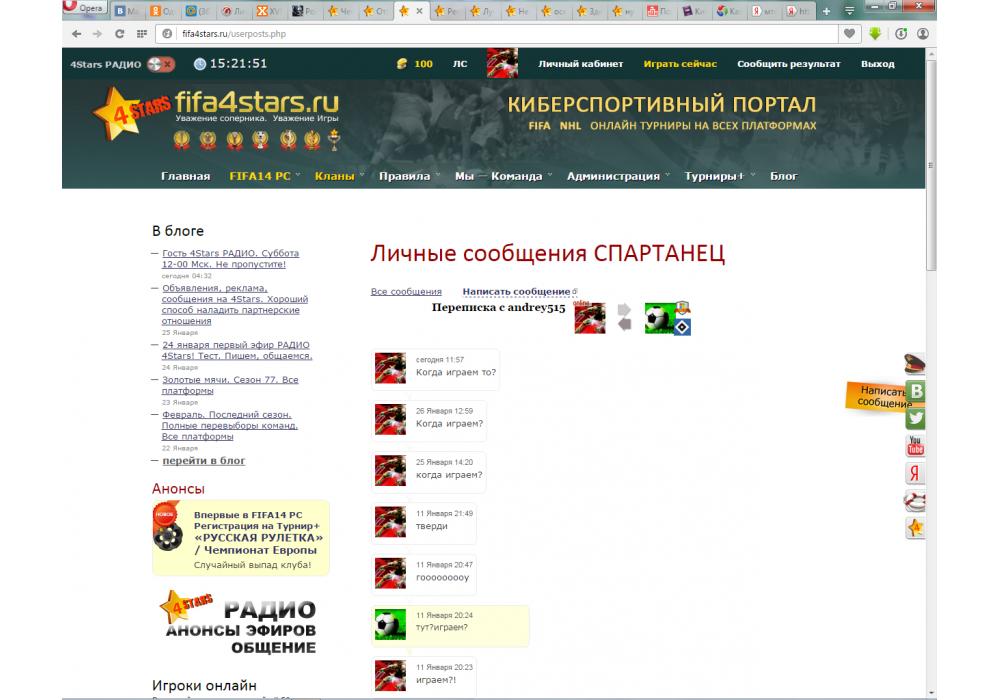The image size is (1000, 700).
Task: Open the Twitter side icon
Action: point(915,419)
